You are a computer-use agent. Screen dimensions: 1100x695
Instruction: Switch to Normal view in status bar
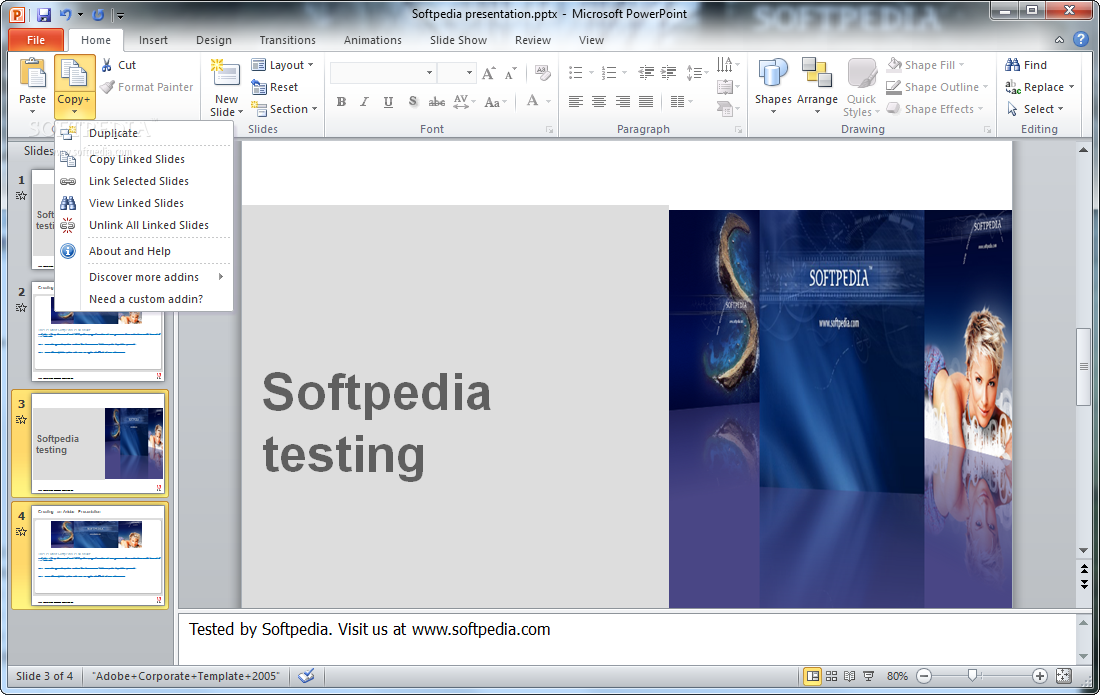812,676
